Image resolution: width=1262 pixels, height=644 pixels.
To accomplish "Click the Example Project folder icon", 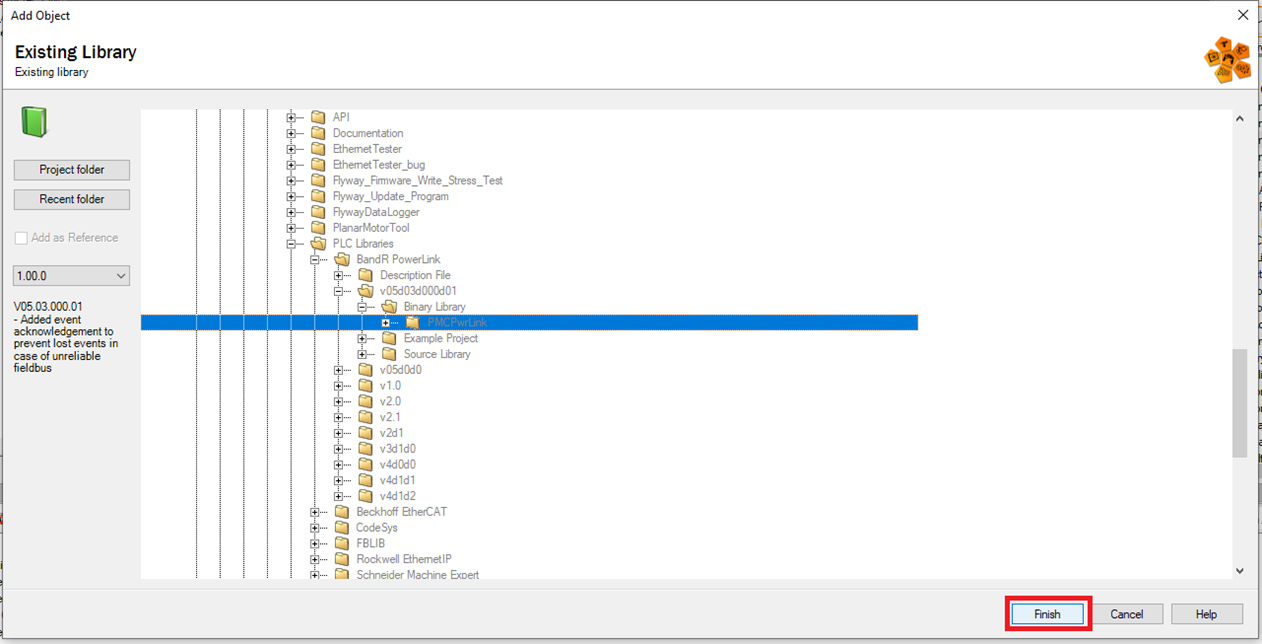I will (389, 339).
